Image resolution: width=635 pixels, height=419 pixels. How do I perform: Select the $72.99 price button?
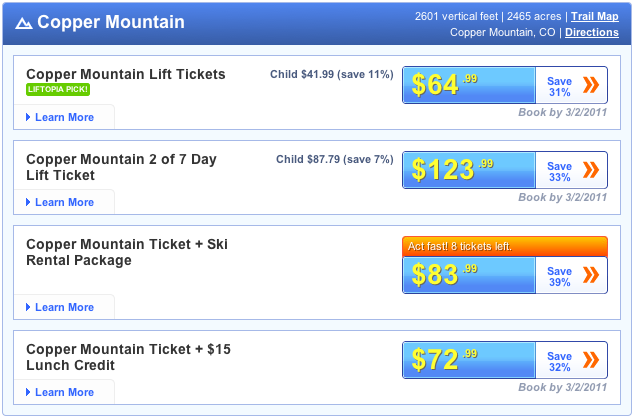click(x=469, y=360)
